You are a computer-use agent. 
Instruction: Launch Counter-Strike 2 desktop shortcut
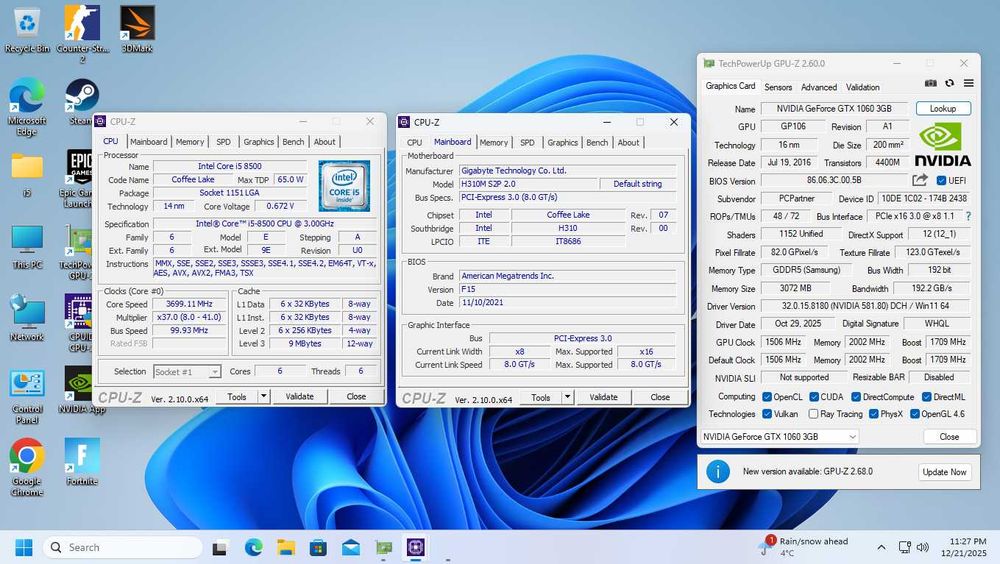click(x=82, y=33)
